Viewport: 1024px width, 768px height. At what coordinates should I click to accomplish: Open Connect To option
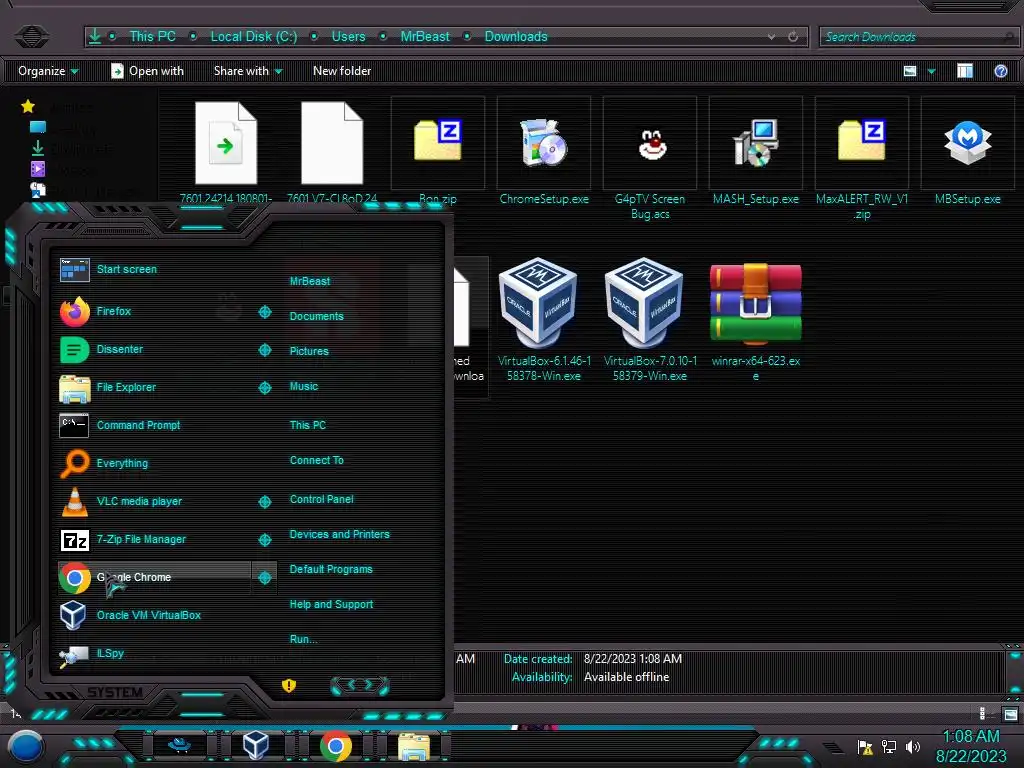point(317,460)
